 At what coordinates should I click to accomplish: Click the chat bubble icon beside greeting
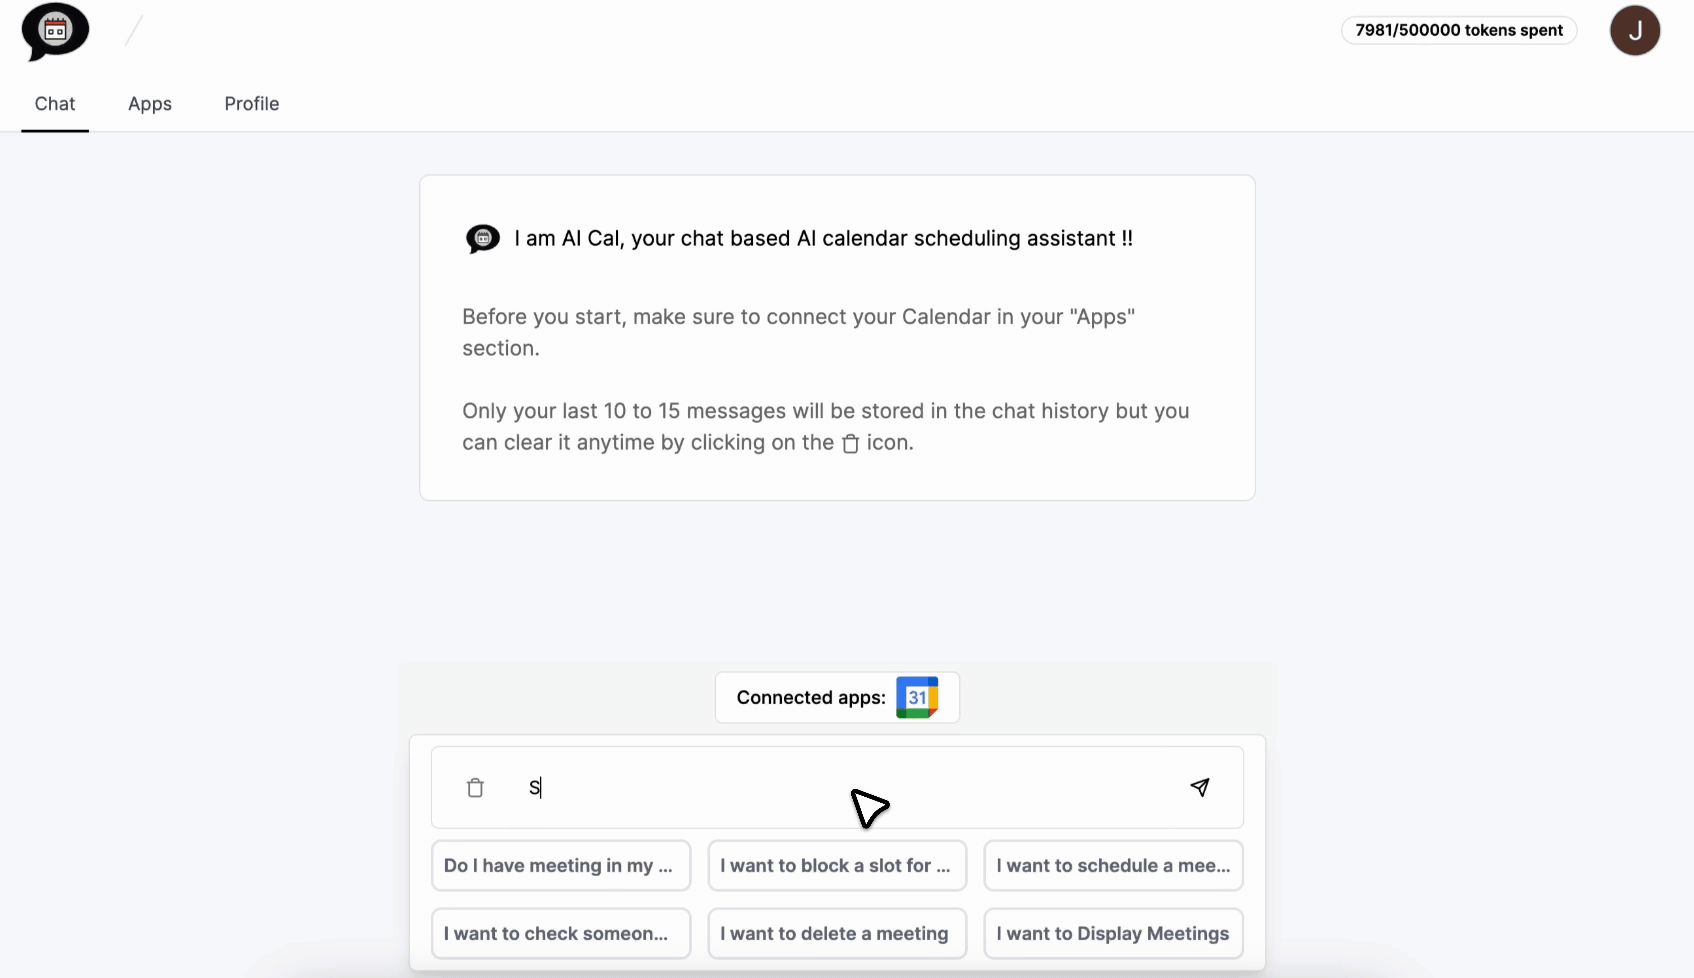pyautogui.click(x=483, y=239)
